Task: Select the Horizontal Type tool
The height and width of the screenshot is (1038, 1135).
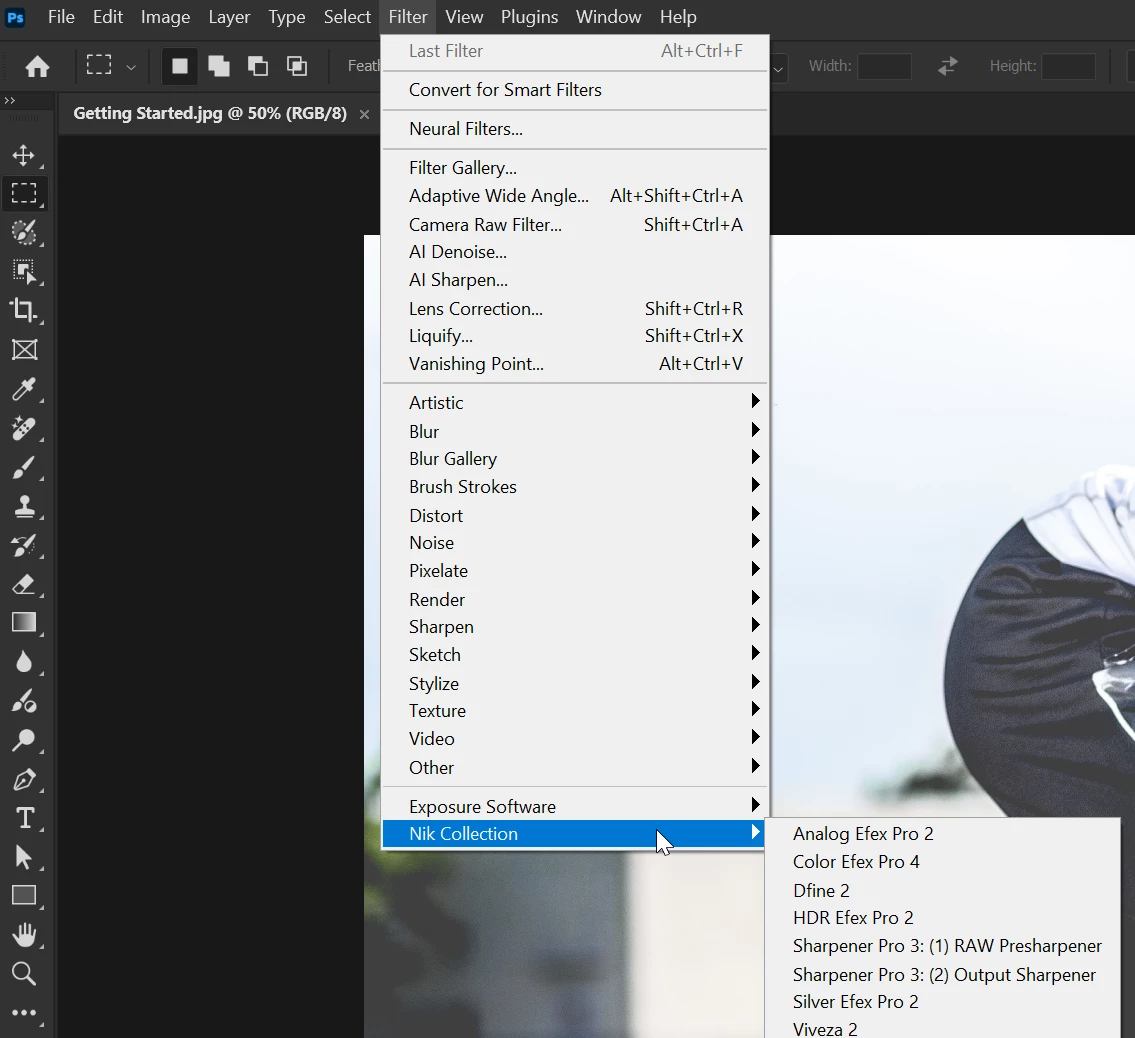Action: 24,819
